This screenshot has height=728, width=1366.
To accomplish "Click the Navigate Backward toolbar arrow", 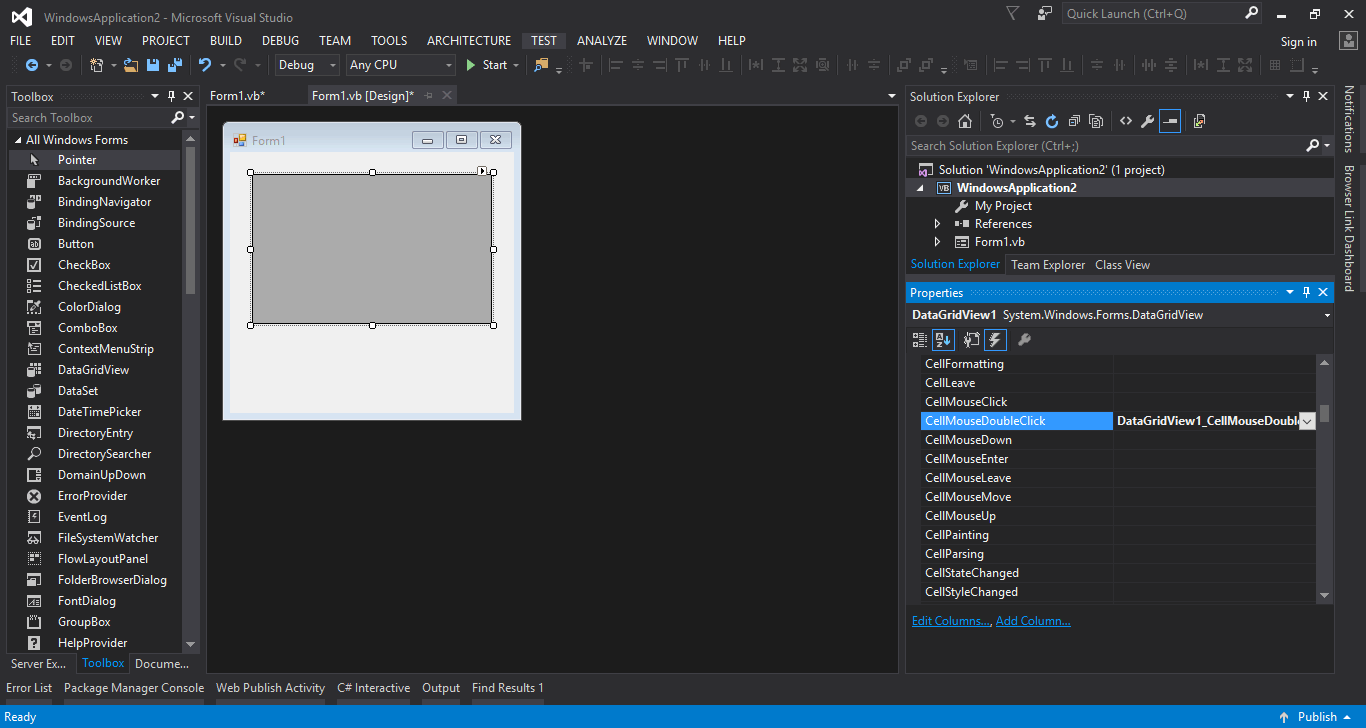I will [x=31, y=65].
